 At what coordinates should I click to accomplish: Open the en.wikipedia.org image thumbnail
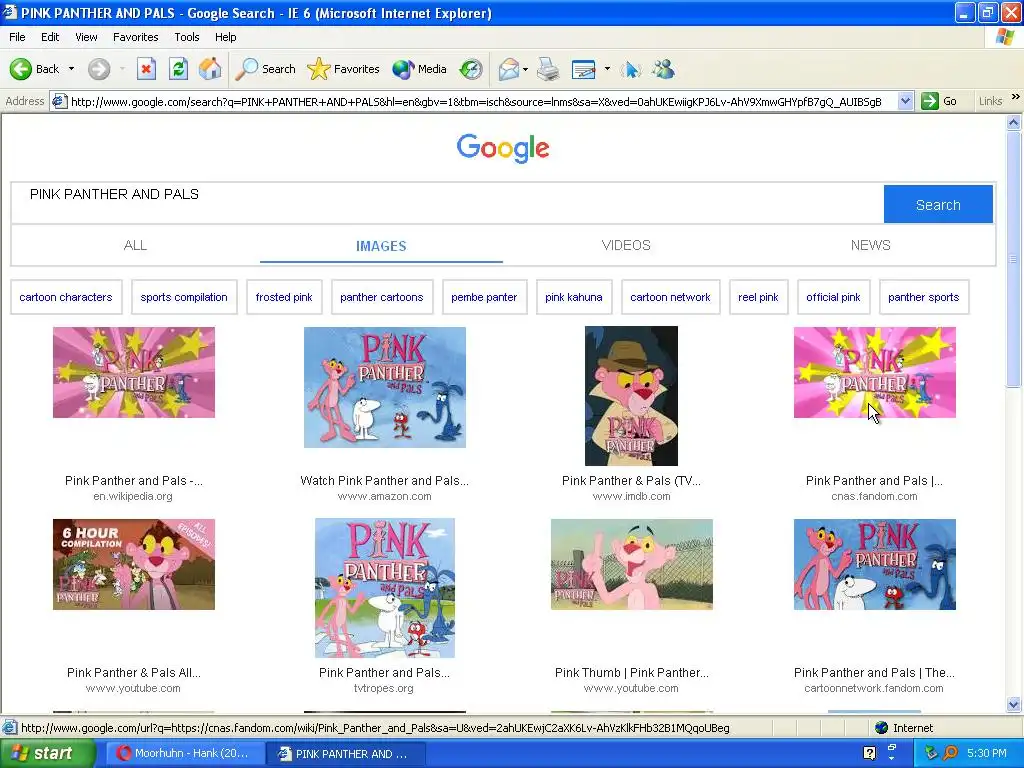click(134, 372)
